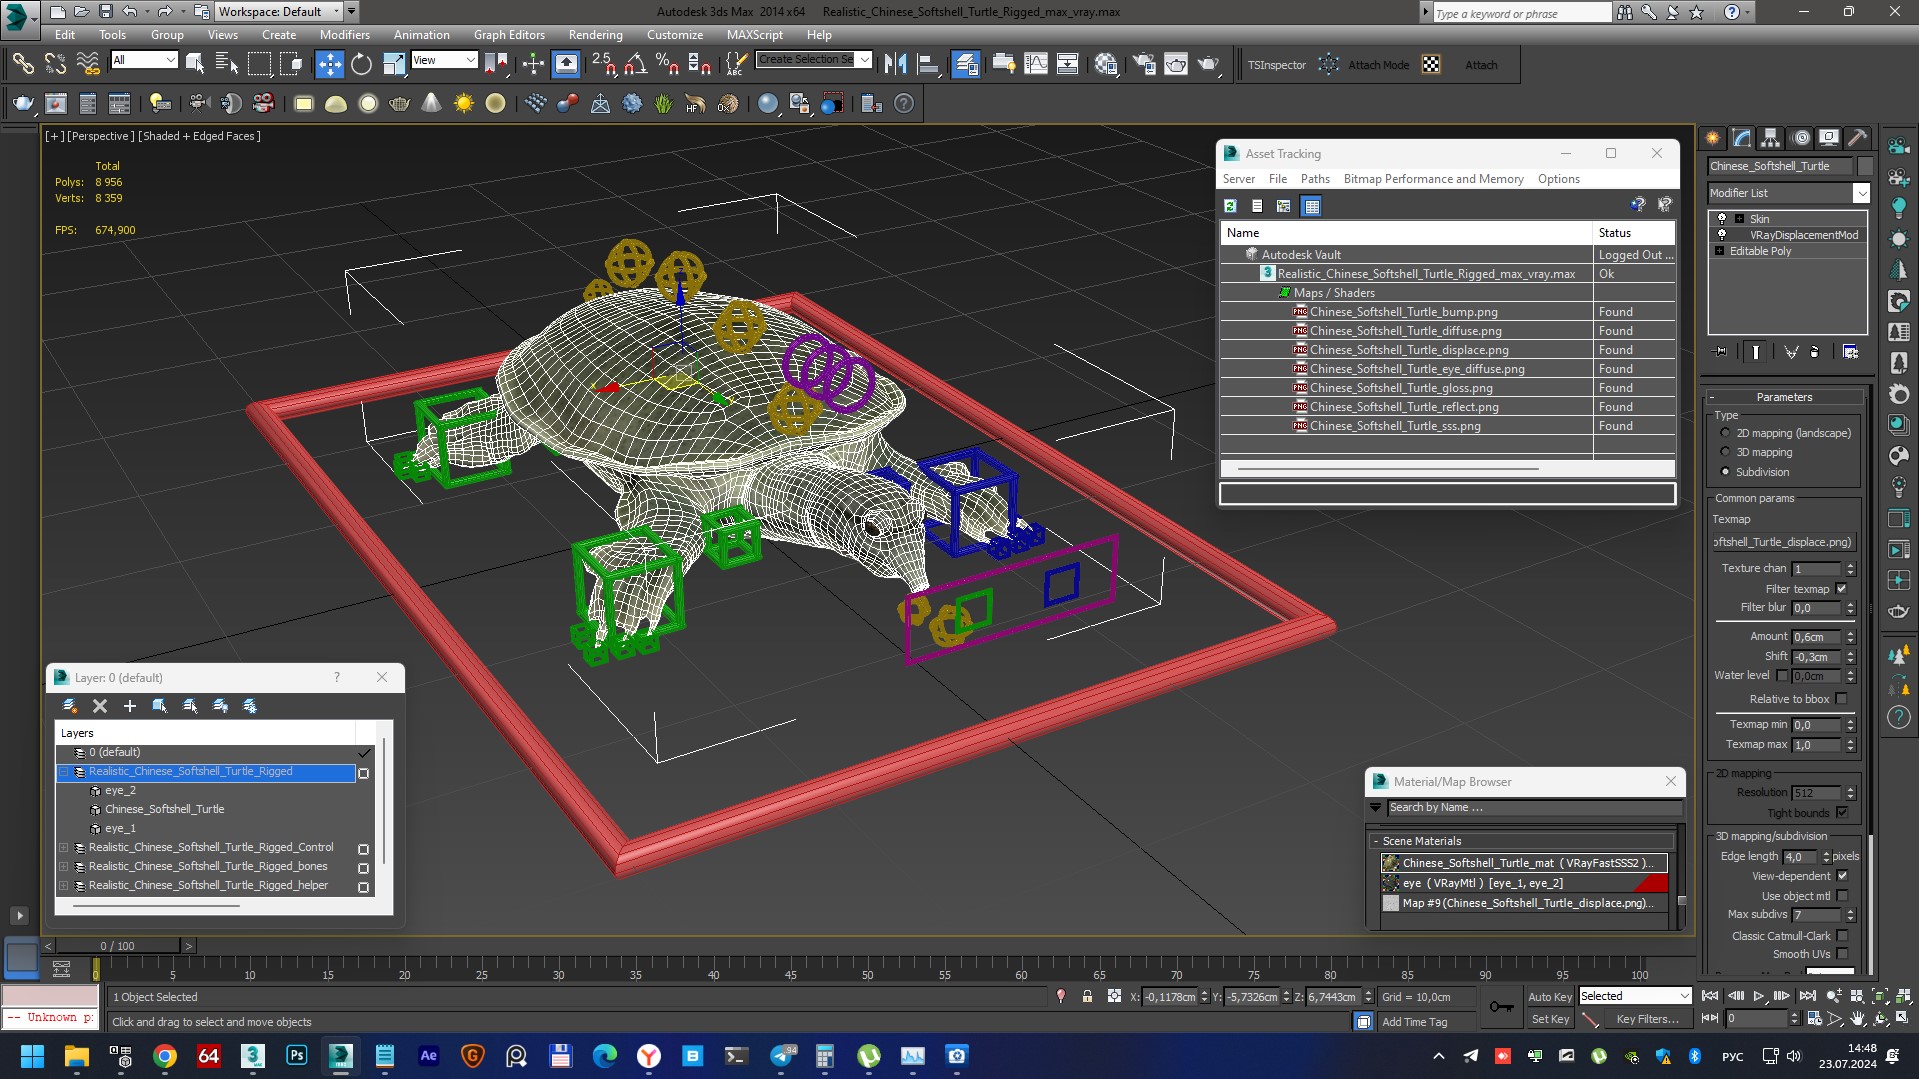Open the Rendering menu

point(595,34)
